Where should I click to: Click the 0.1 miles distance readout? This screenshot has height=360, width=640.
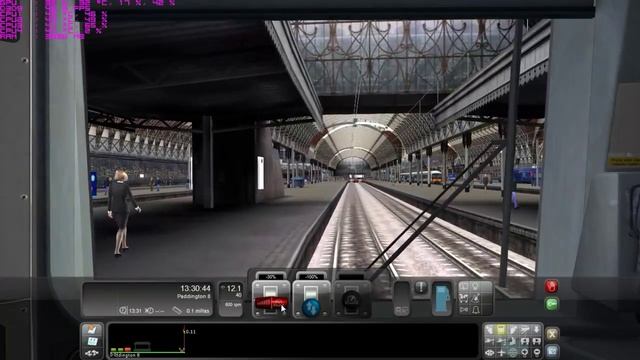point(197,311)
